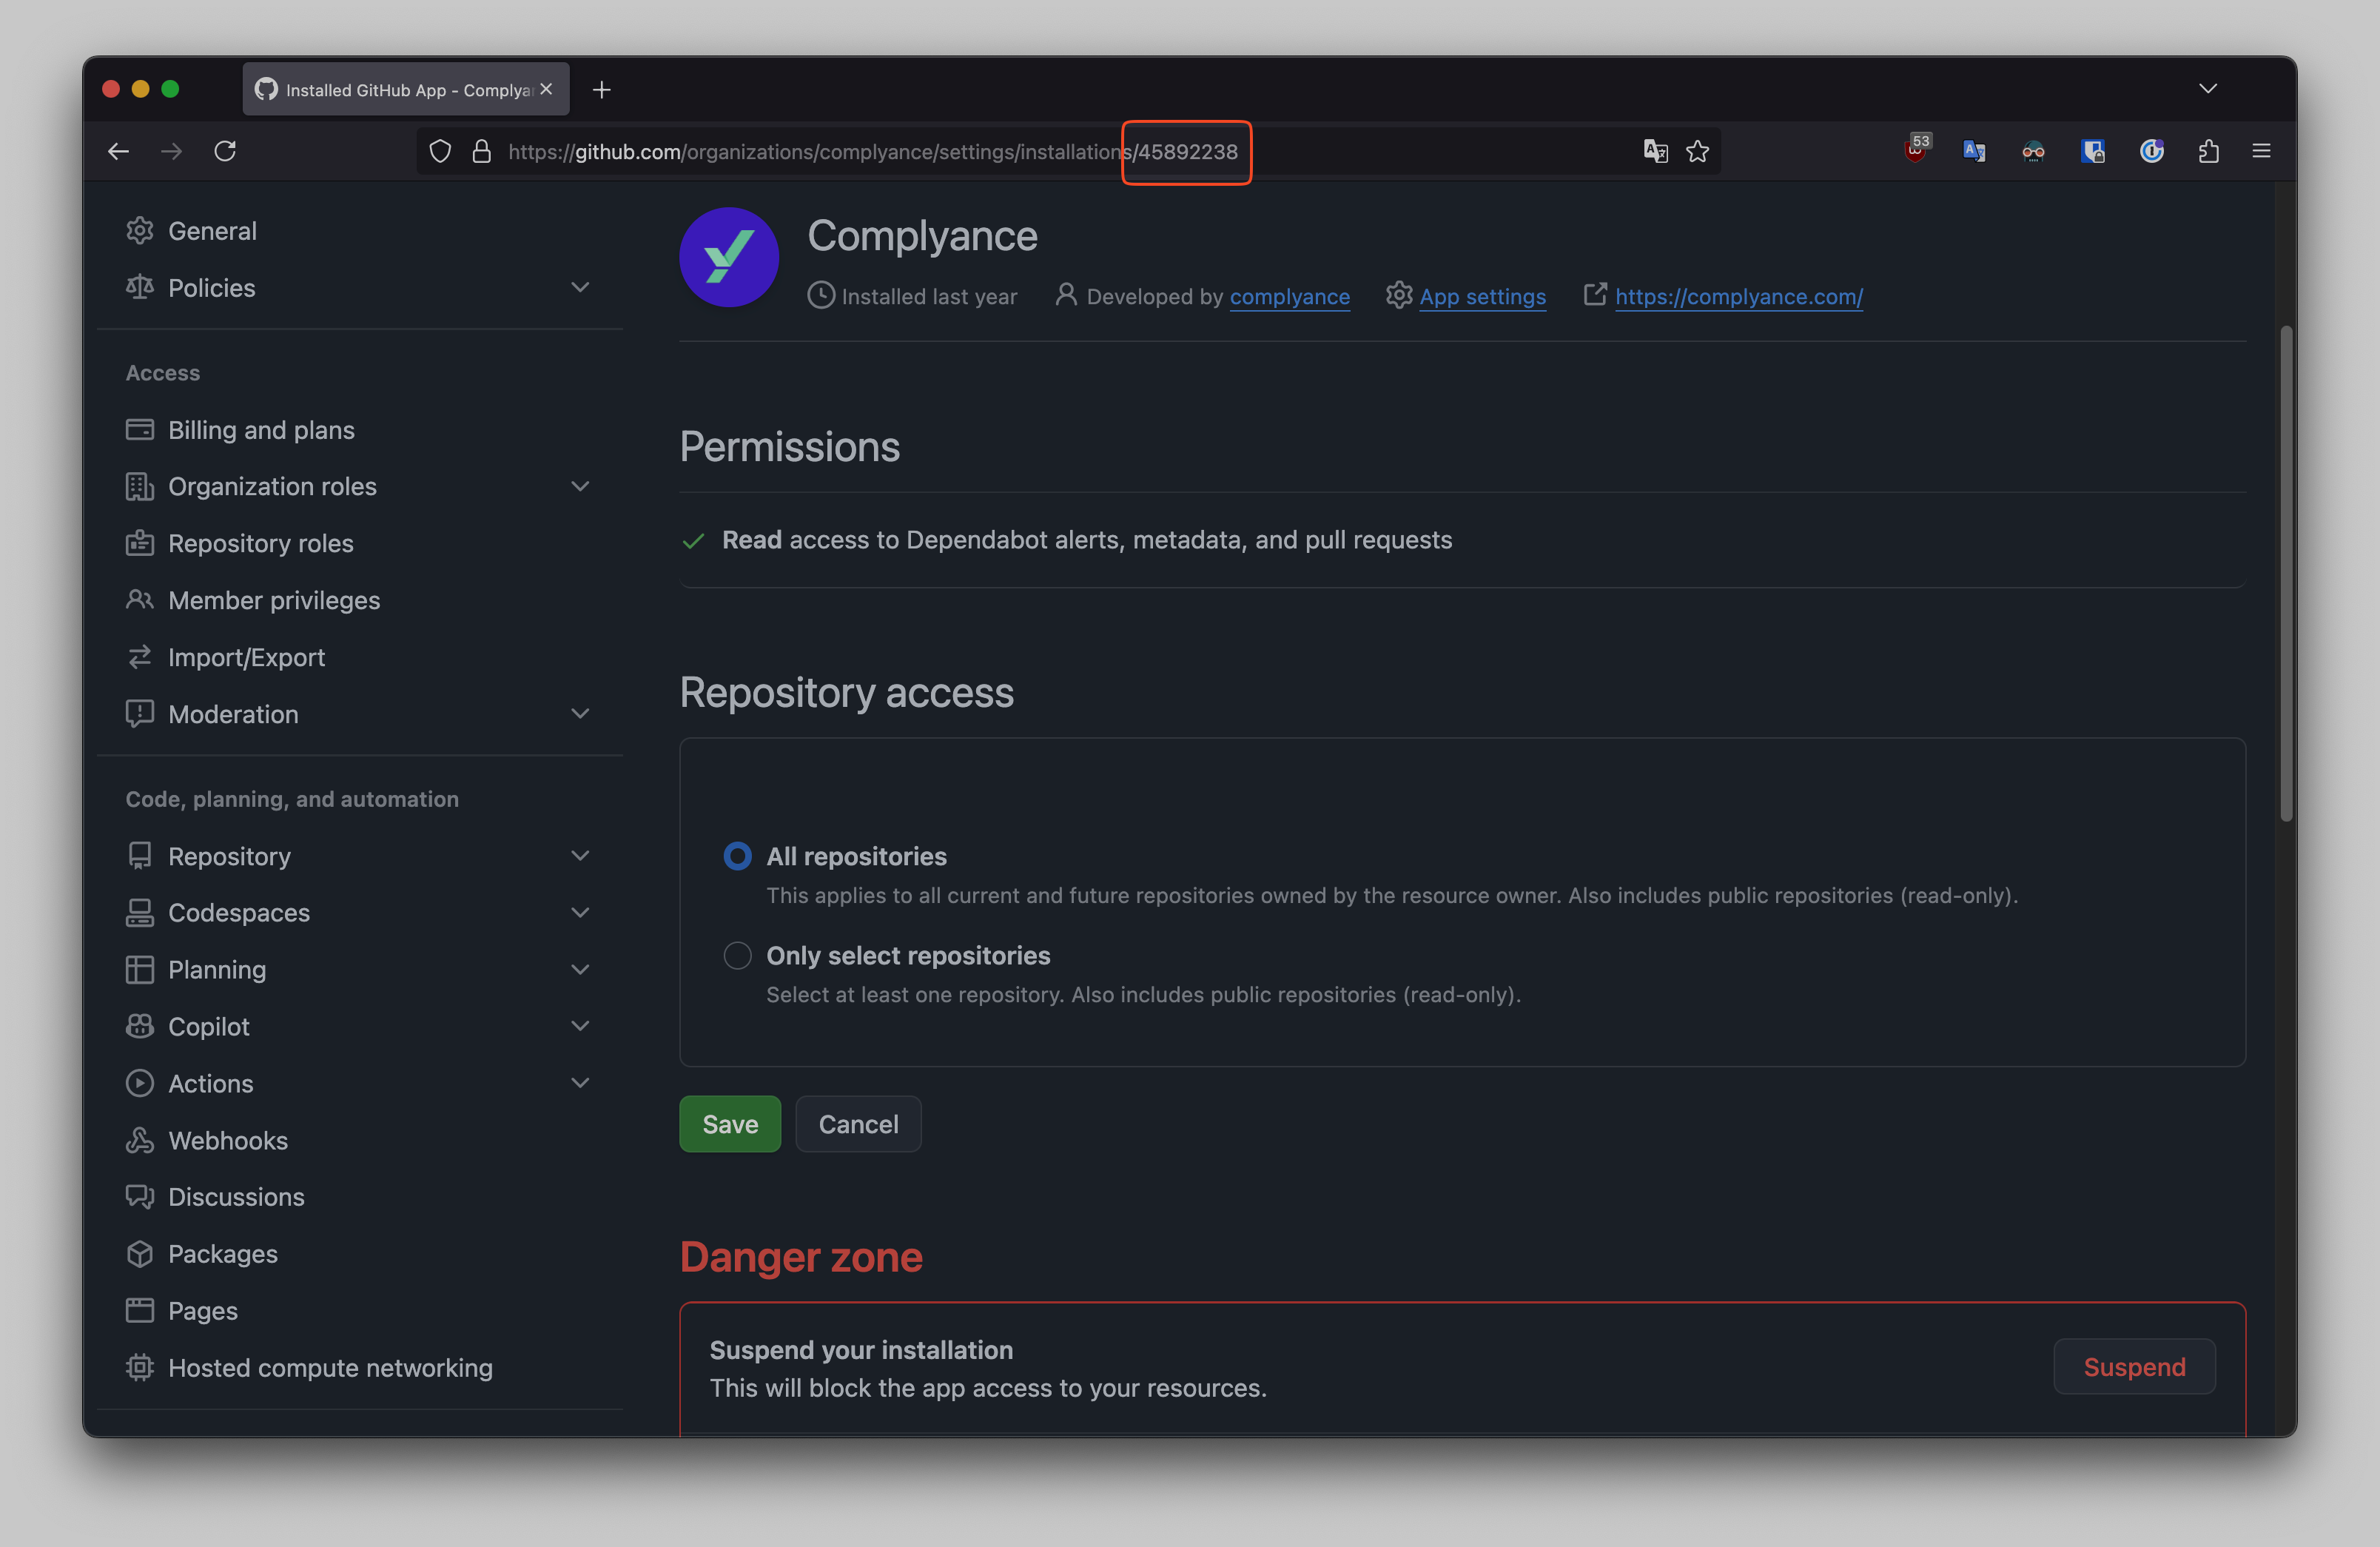The width and height of the screenshot is (2380, 1547).
Task: Open General settings in sidebar
Action: [x=212, y=231]
